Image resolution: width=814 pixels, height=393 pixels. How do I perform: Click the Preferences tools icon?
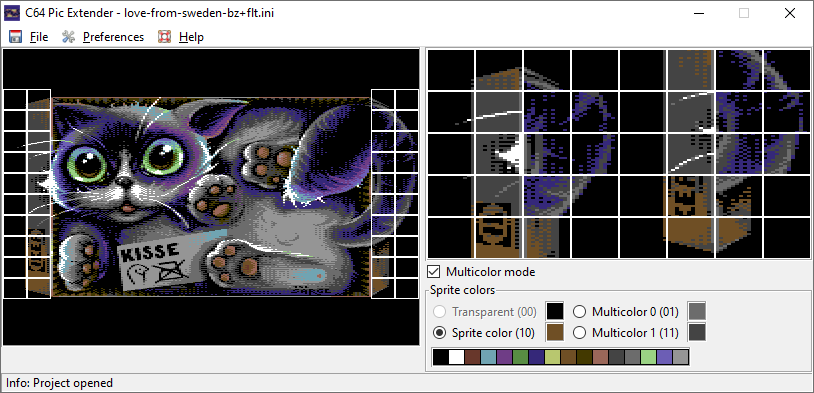click(x=69, y=37)
